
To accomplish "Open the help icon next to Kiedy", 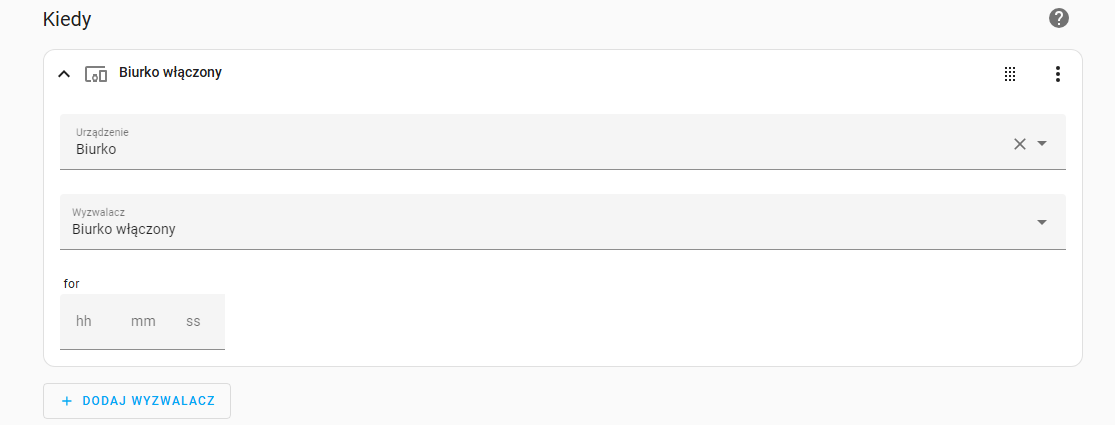I will [1059, 18].
